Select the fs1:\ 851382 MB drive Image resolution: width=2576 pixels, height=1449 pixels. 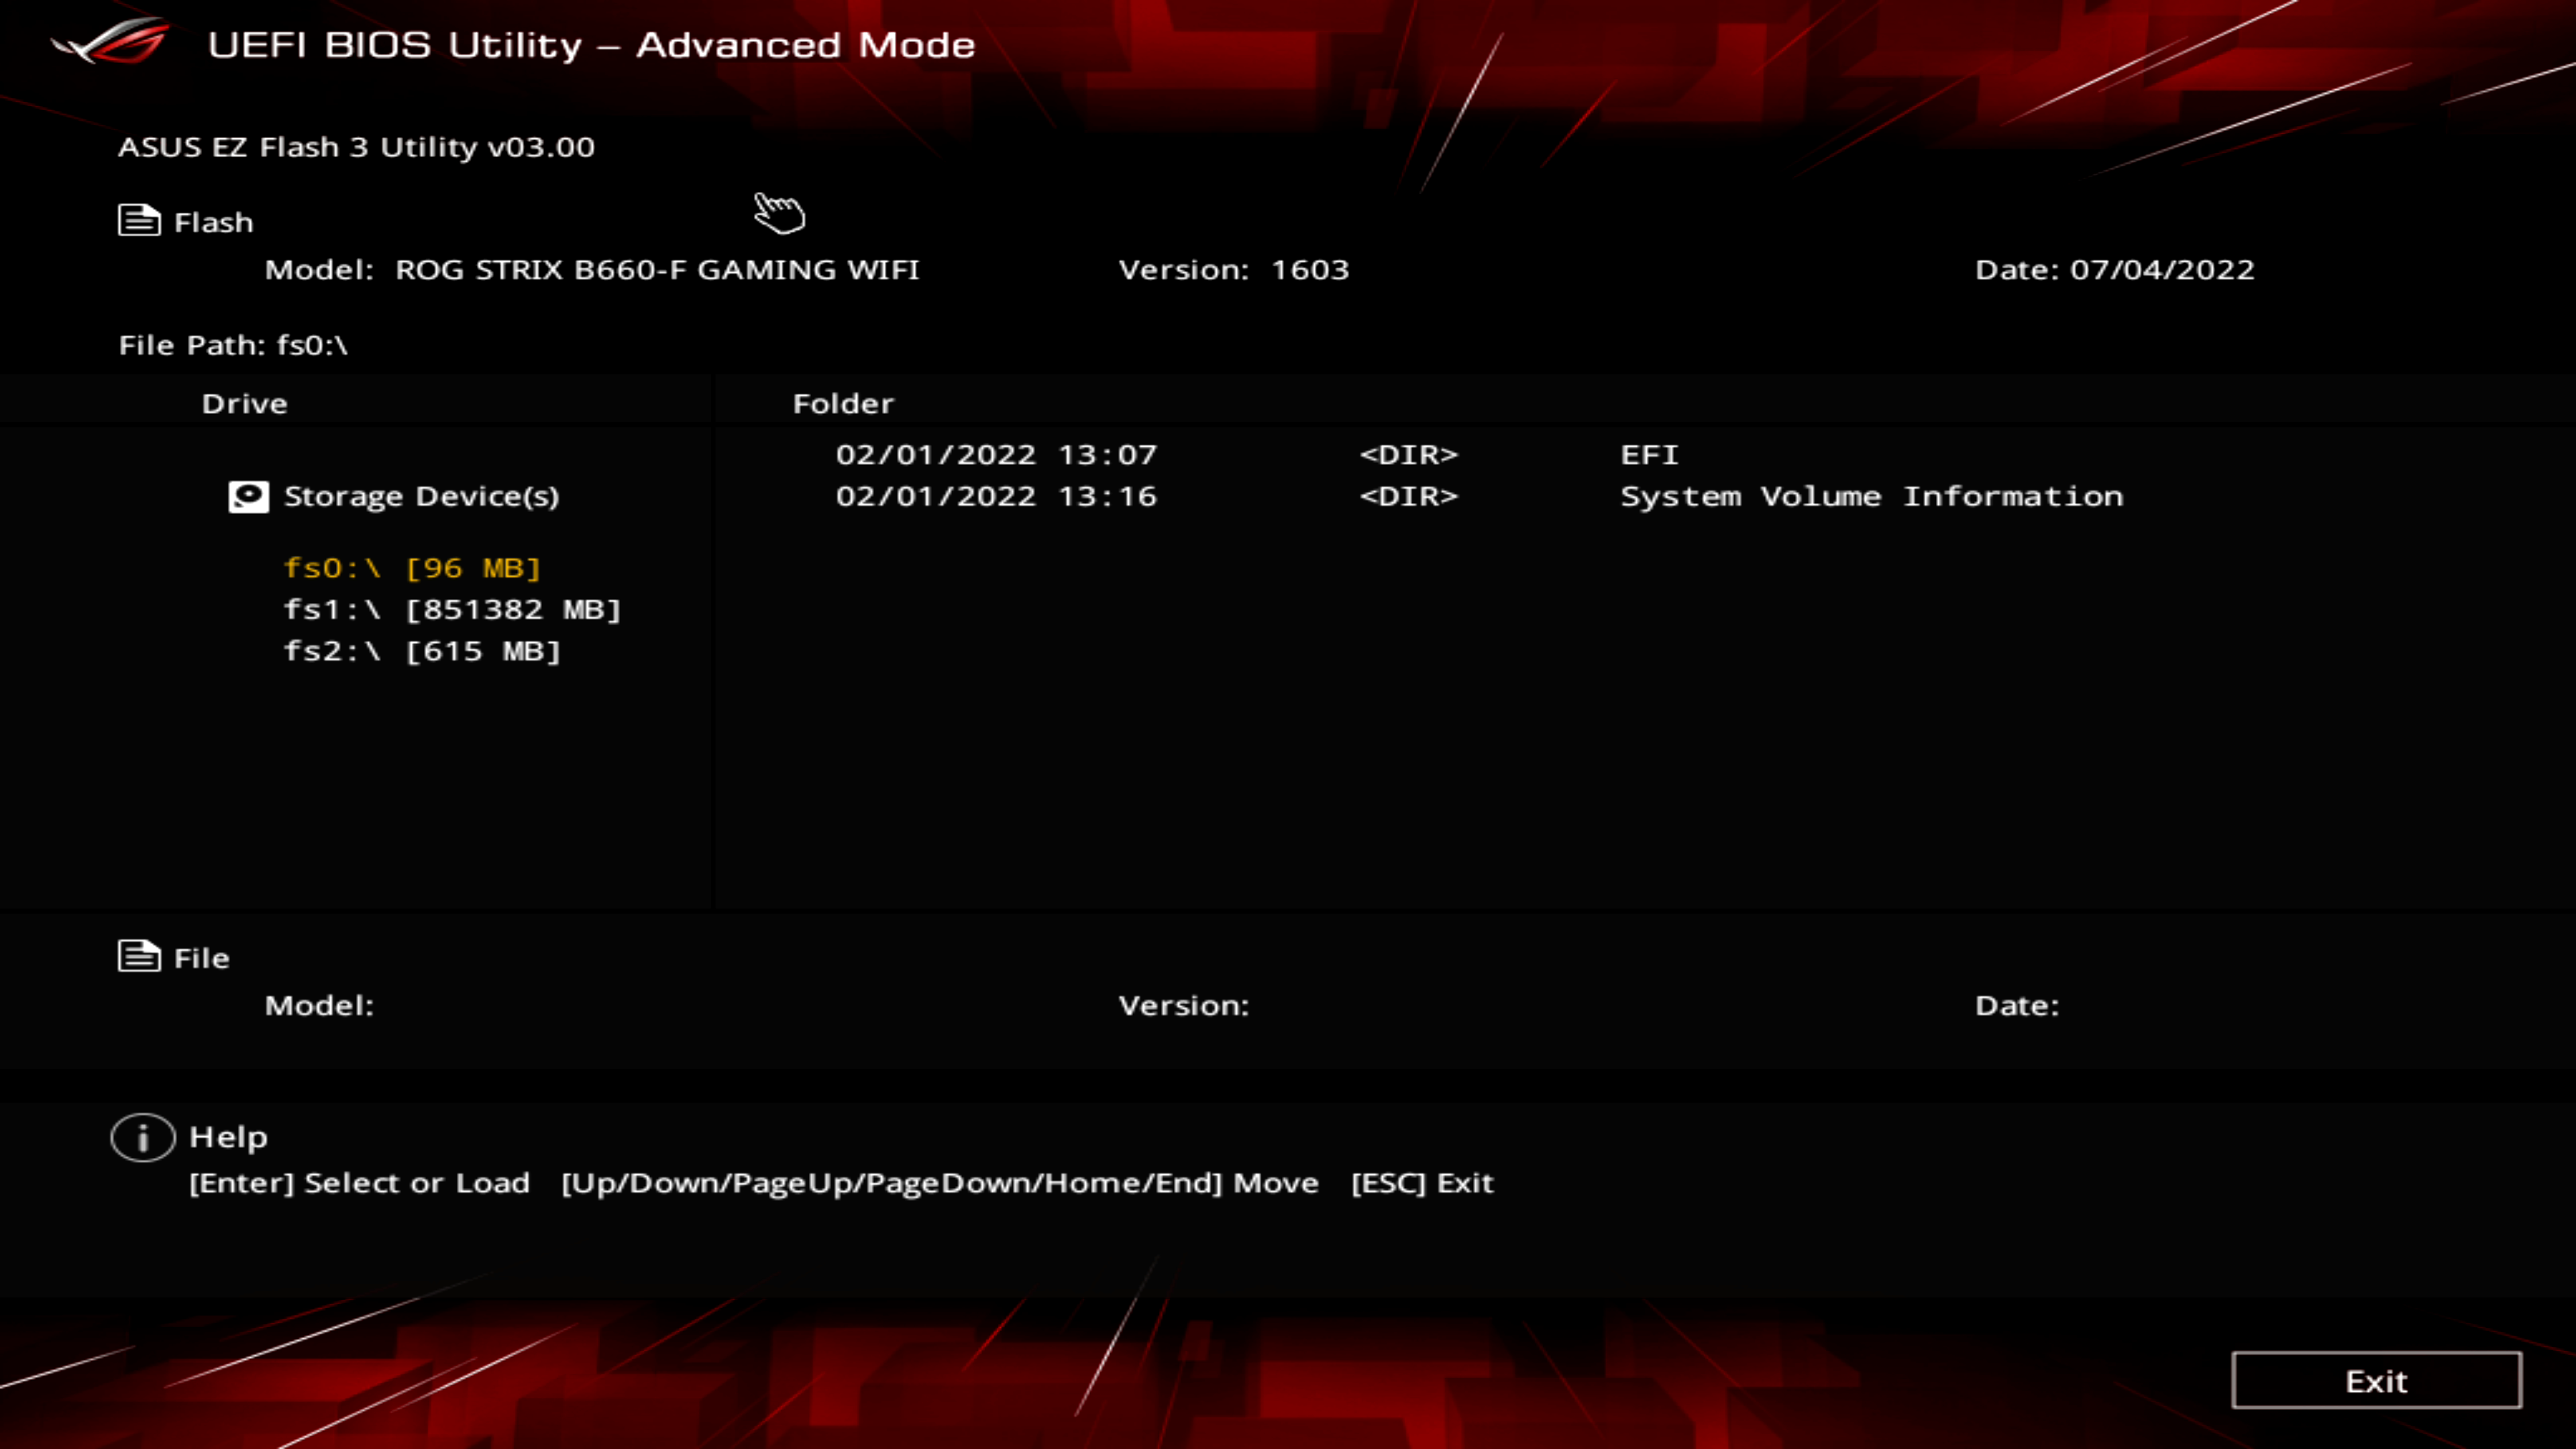point(452,610)
